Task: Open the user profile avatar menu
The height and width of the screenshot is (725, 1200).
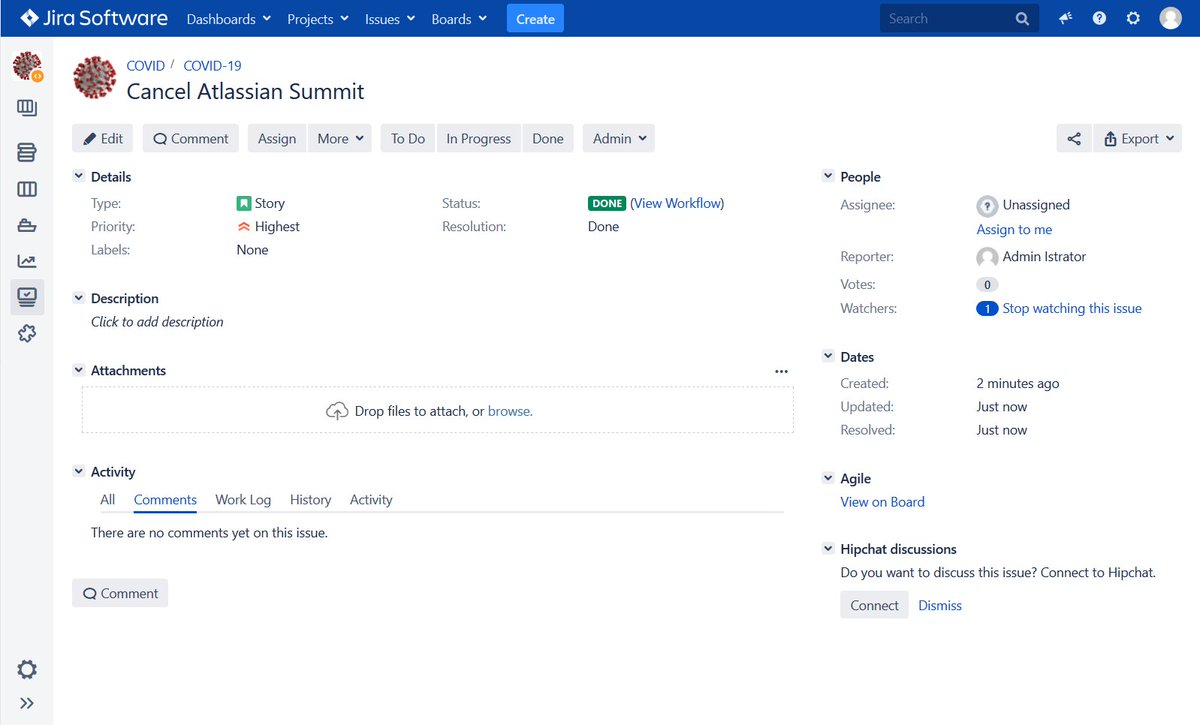Action: coord(1170,18)
